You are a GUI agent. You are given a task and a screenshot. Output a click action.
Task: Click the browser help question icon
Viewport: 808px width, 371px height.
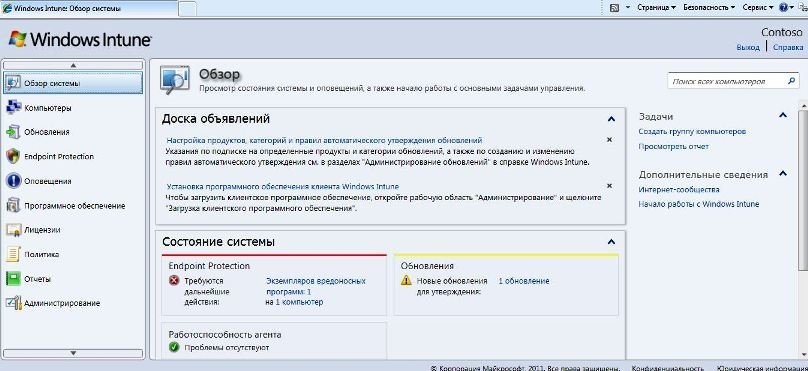click(784, 7)
